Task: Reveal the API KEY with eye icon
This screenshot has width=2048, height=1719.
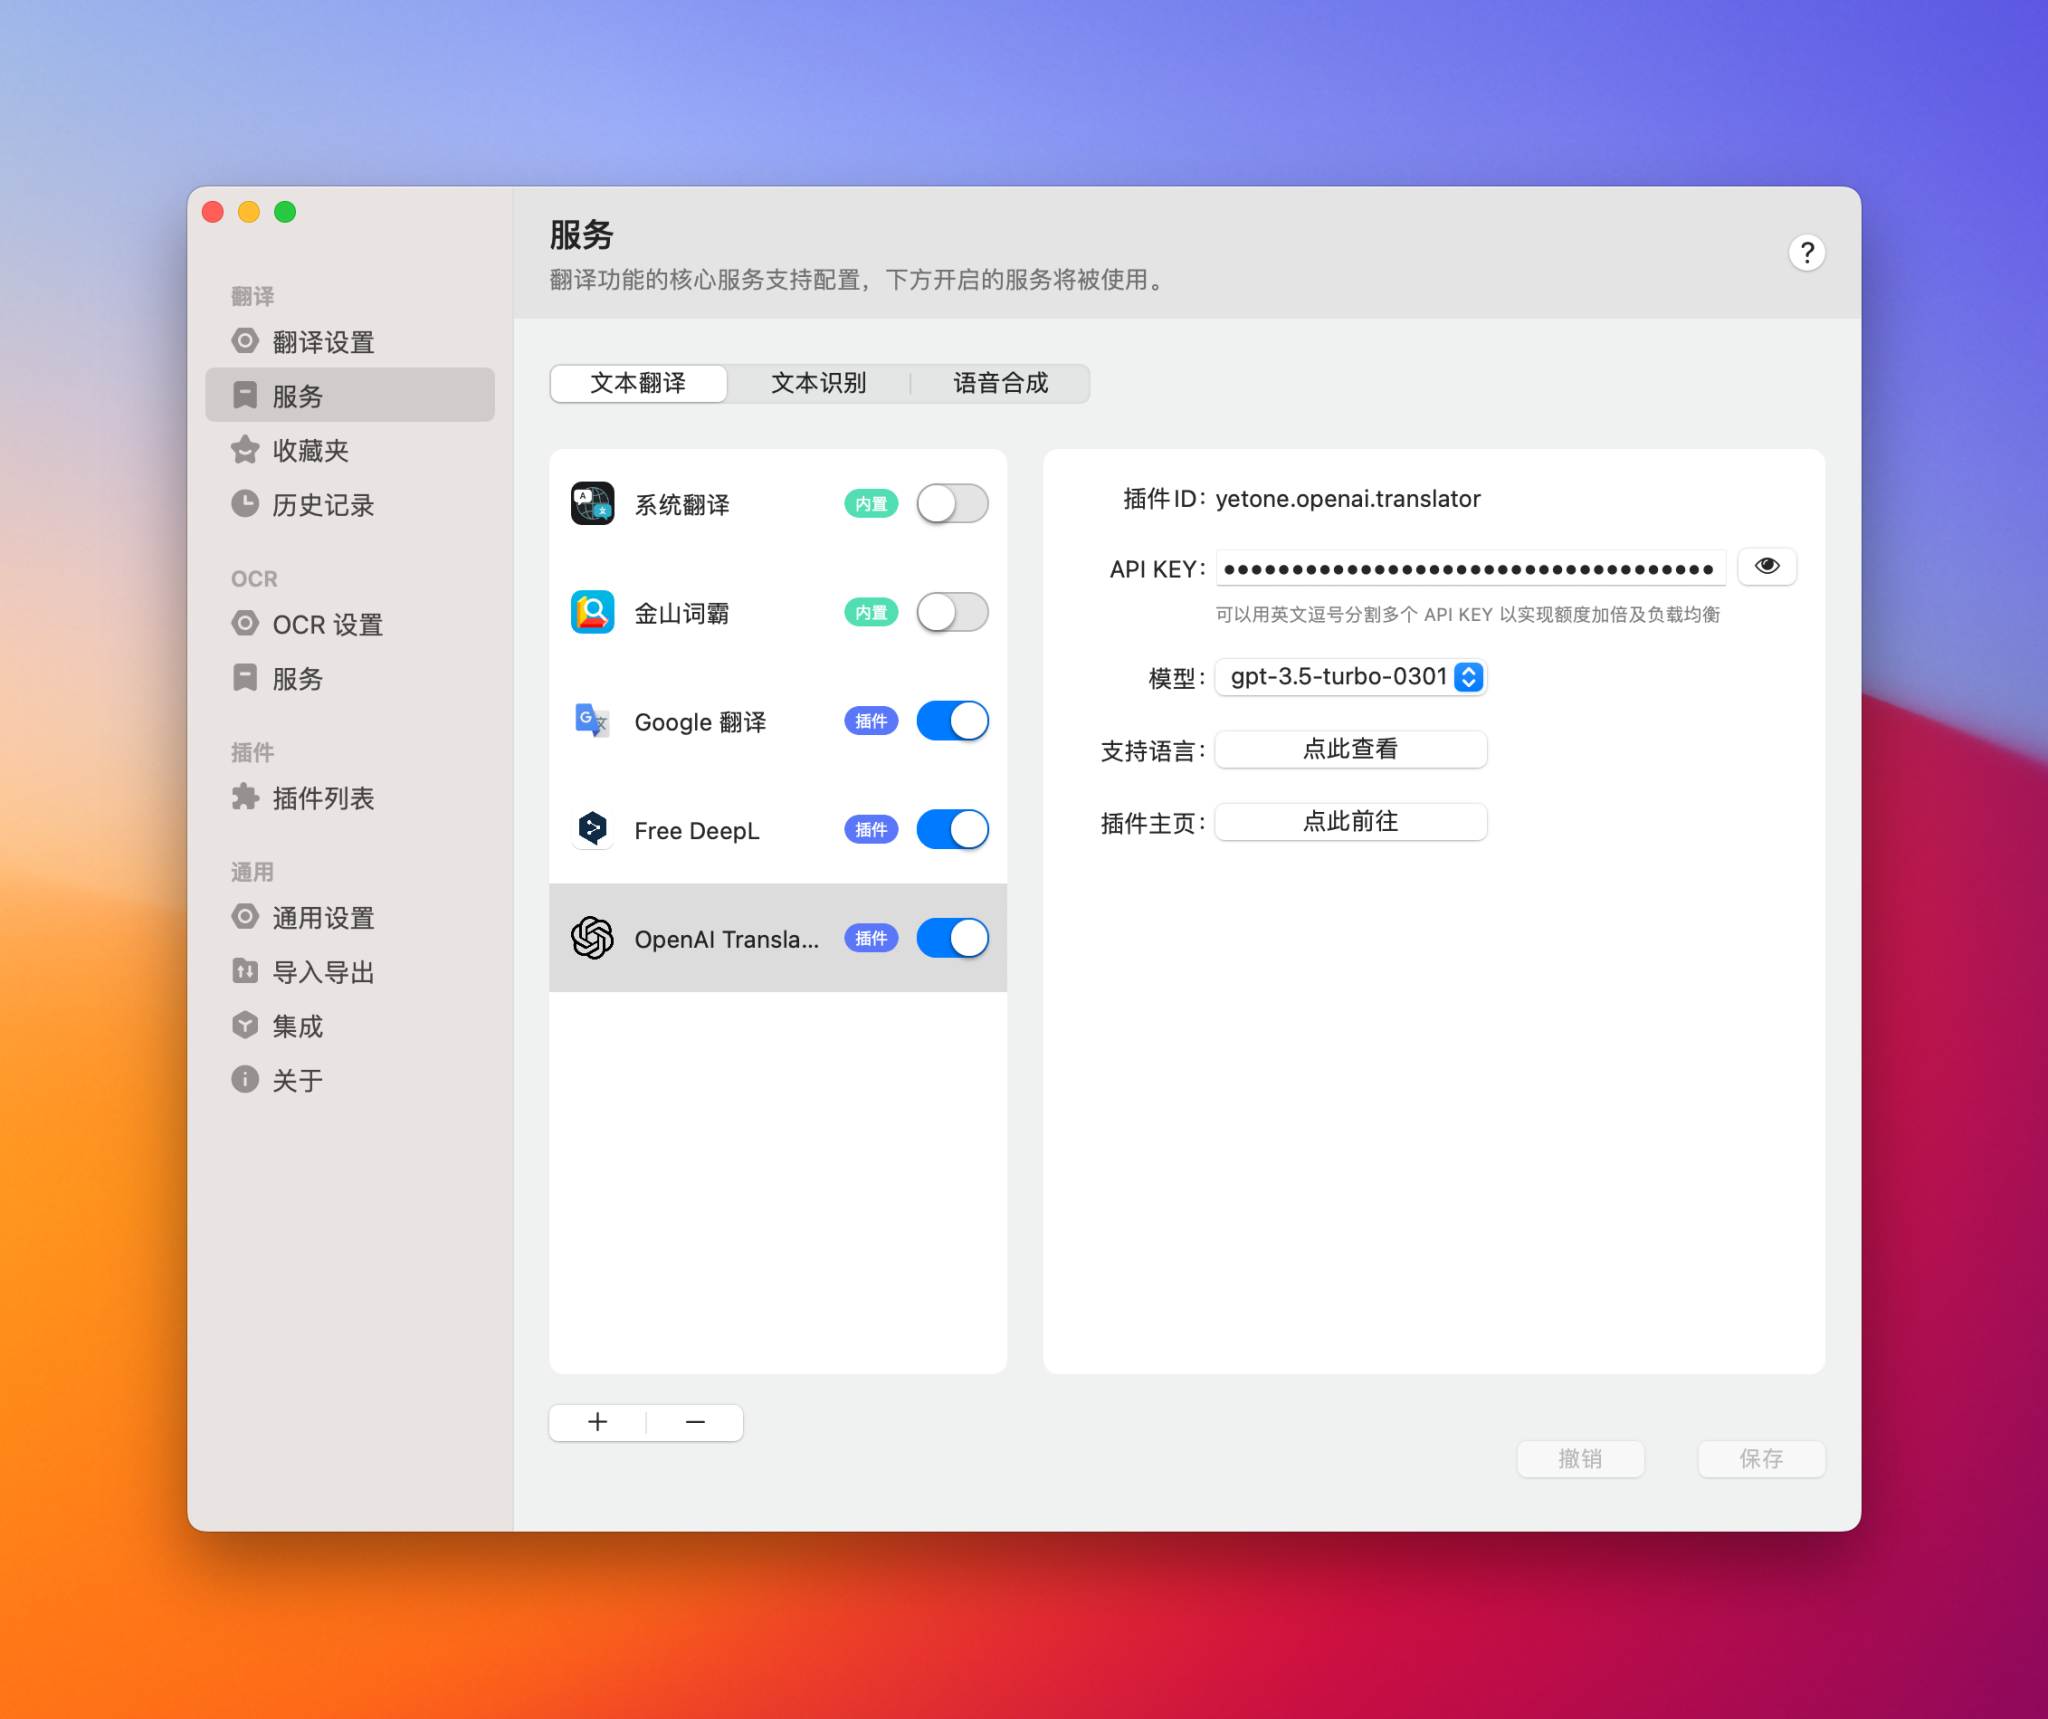Action: coord(1766,567)
